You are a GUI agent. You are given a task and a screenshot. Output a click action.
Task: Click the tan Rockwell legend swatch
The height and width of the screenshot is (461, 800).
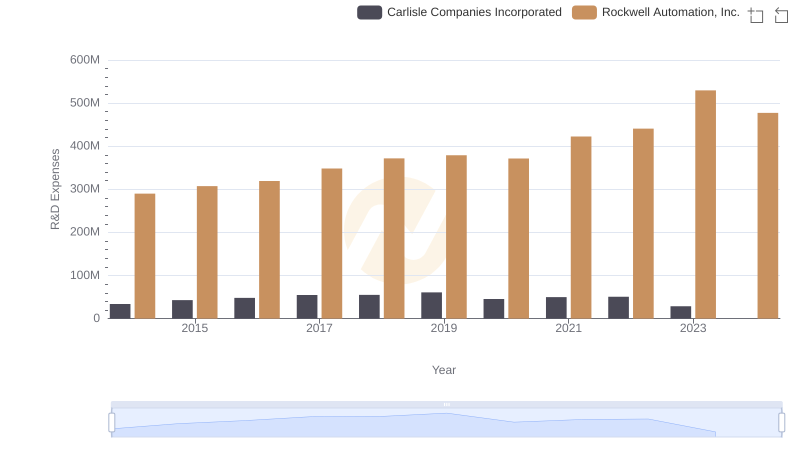pyautogui.click(x=584, y=12)
